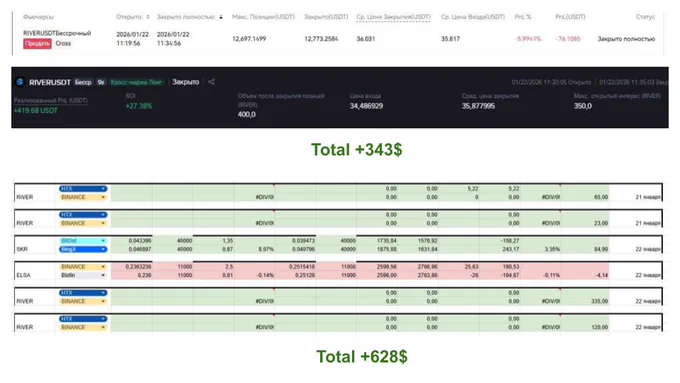
Task: Click the 34,486929 entry price
Action: click(x=366, y=106)
